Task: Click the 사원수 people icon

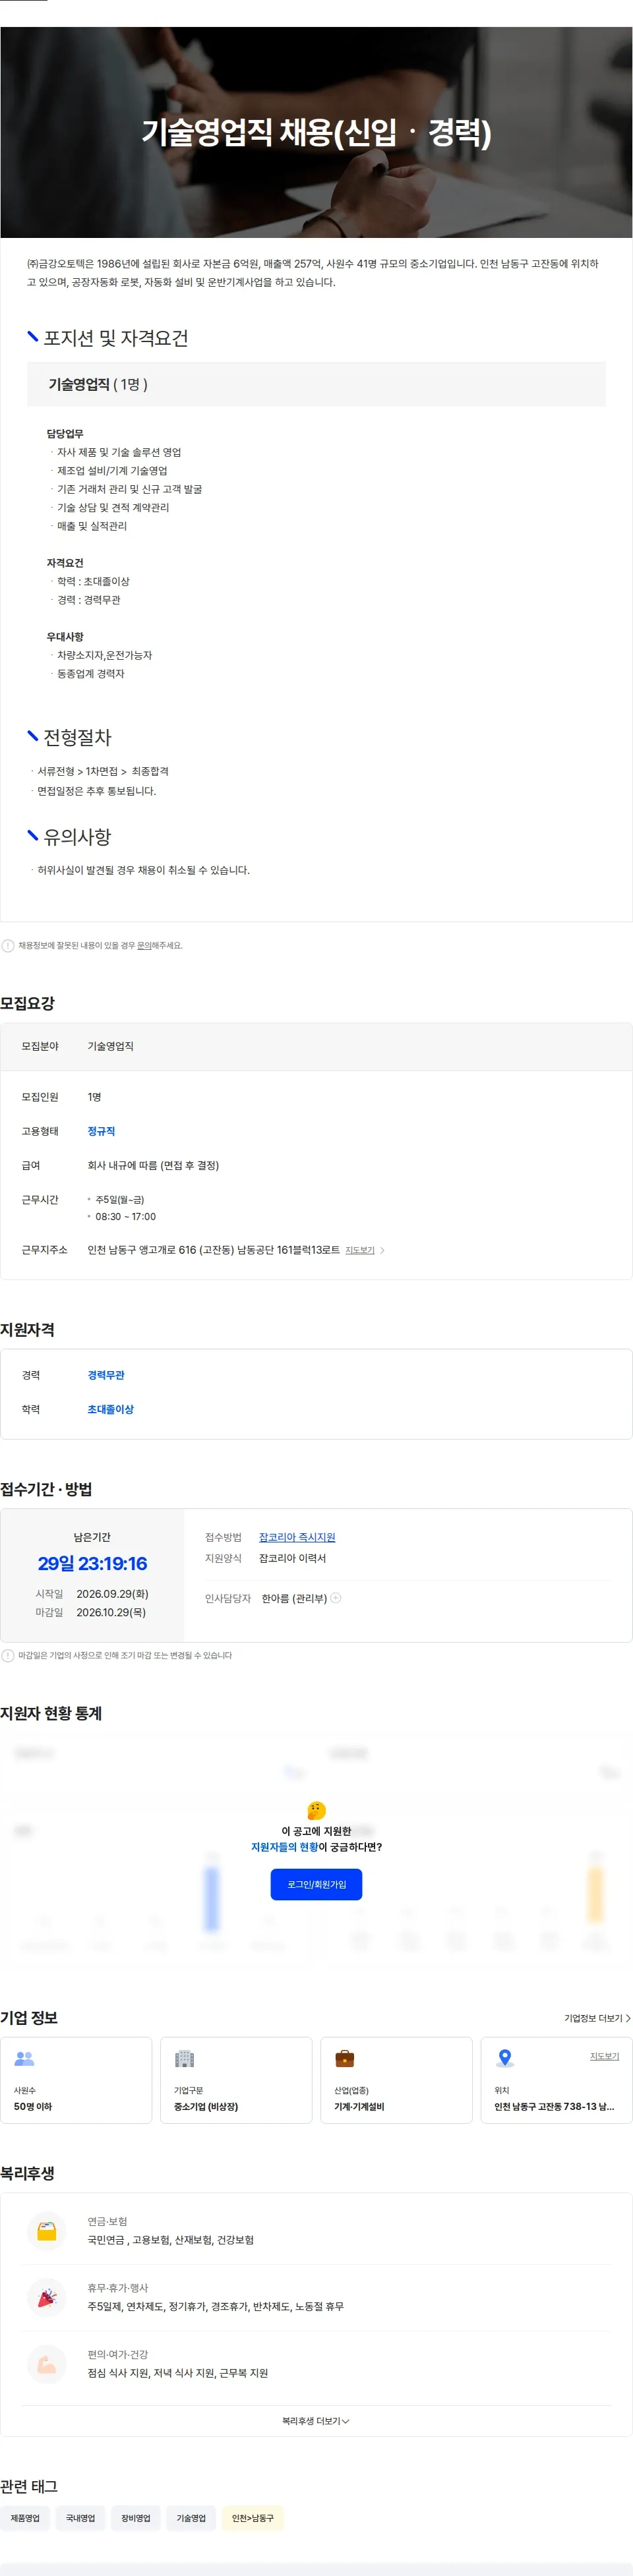Action: click(x=24, y=2058)
